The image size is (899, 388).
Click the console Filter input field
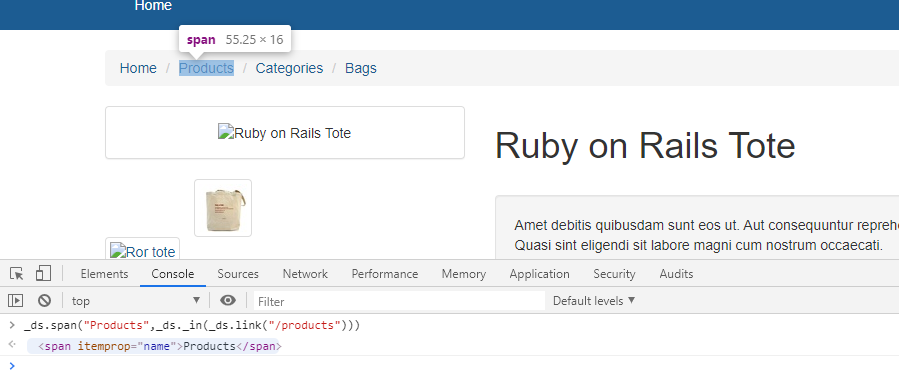tap(399, 301)
